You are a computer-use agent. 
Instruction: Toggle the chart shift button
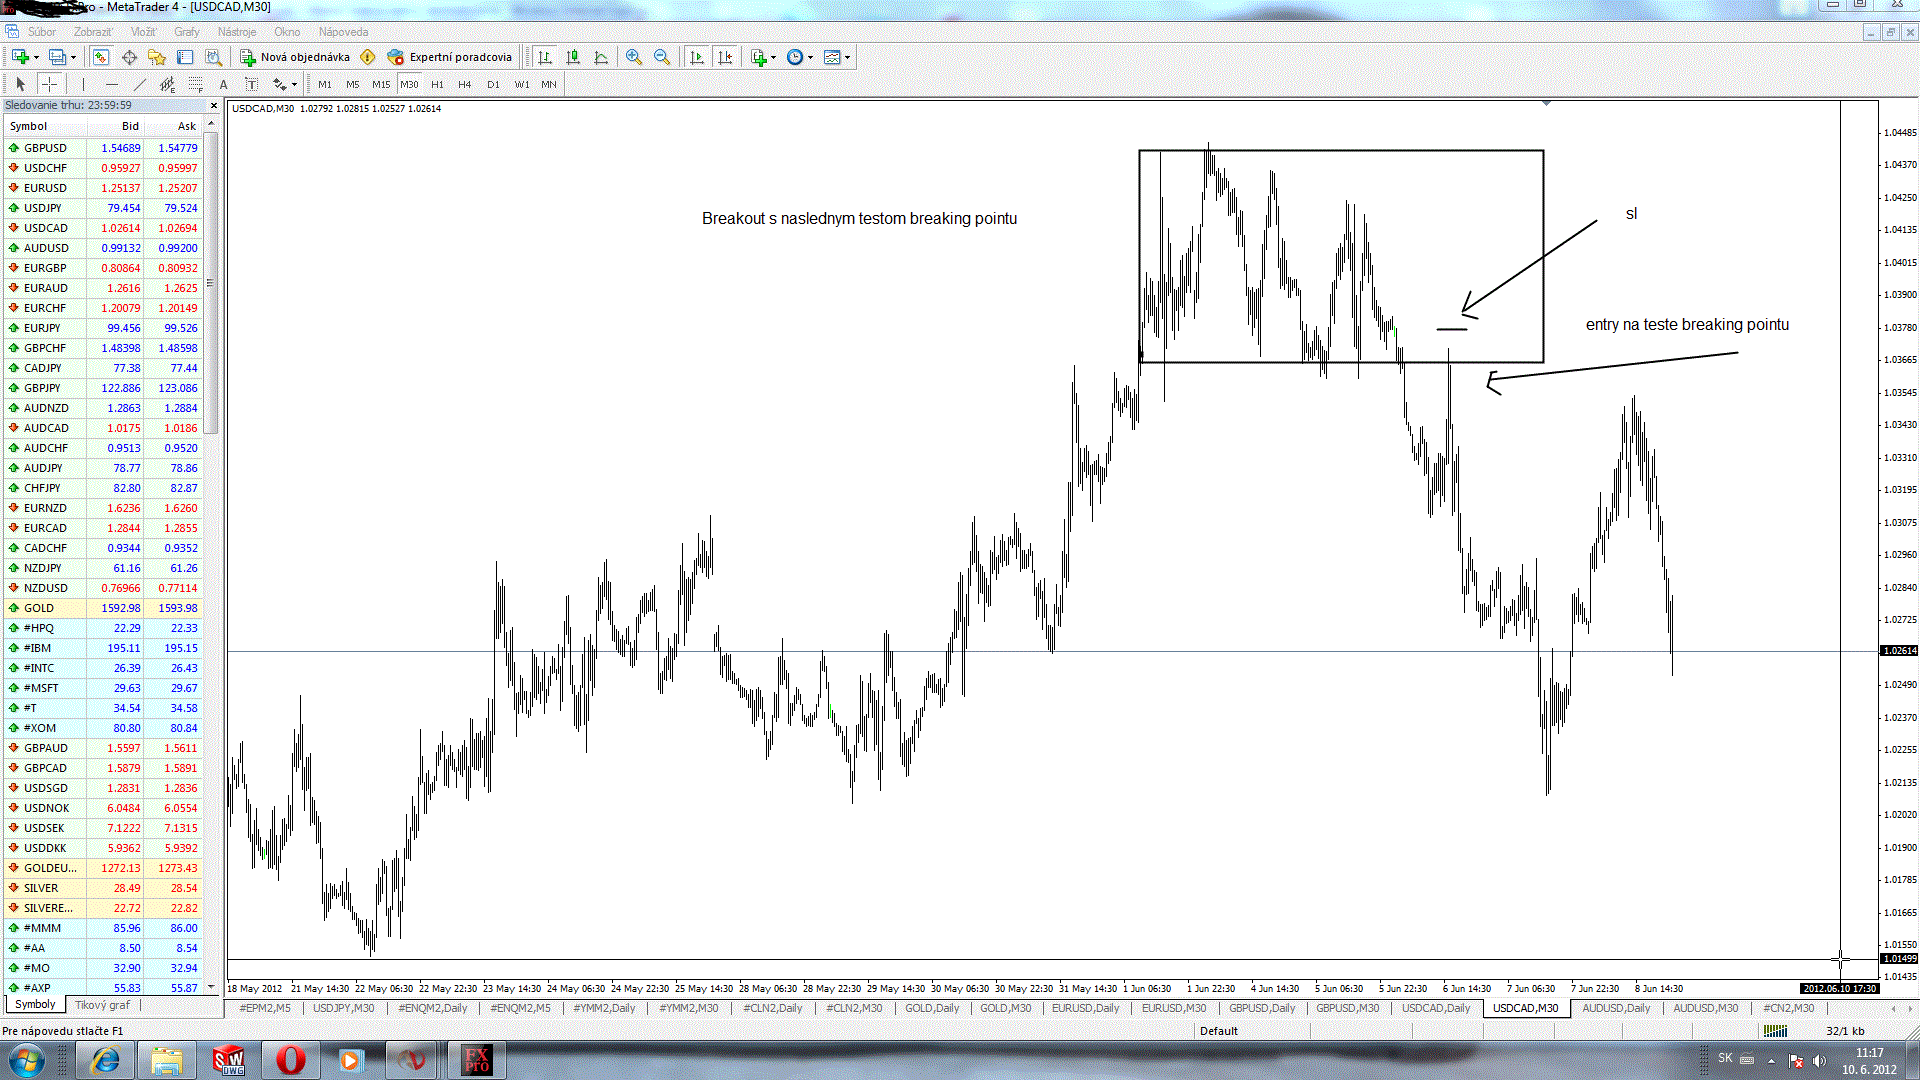[725, 57]
